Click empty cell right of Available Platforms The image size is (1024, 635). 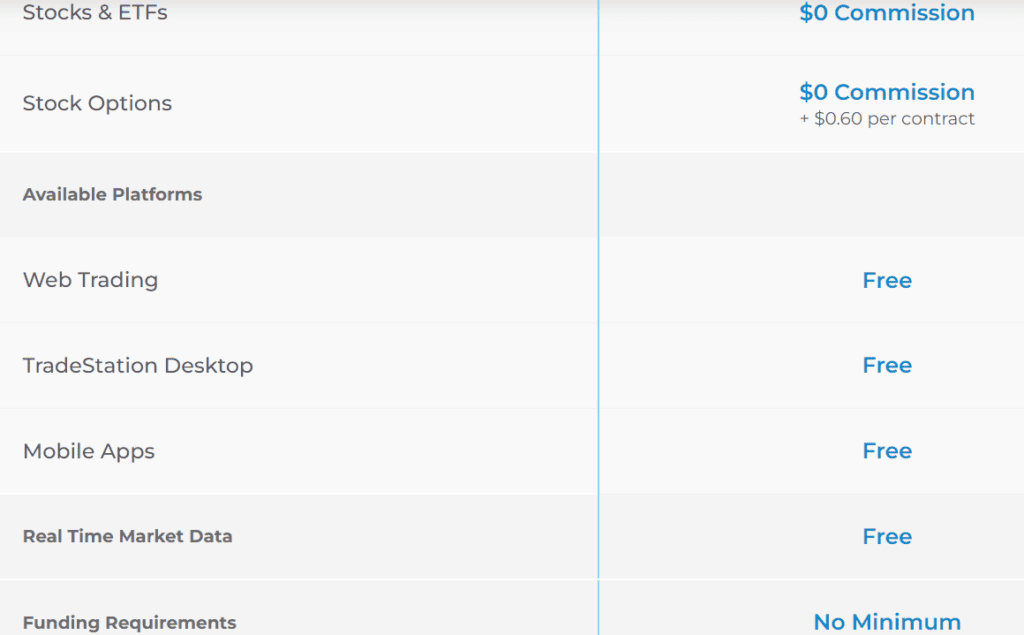tap(810, 195)
